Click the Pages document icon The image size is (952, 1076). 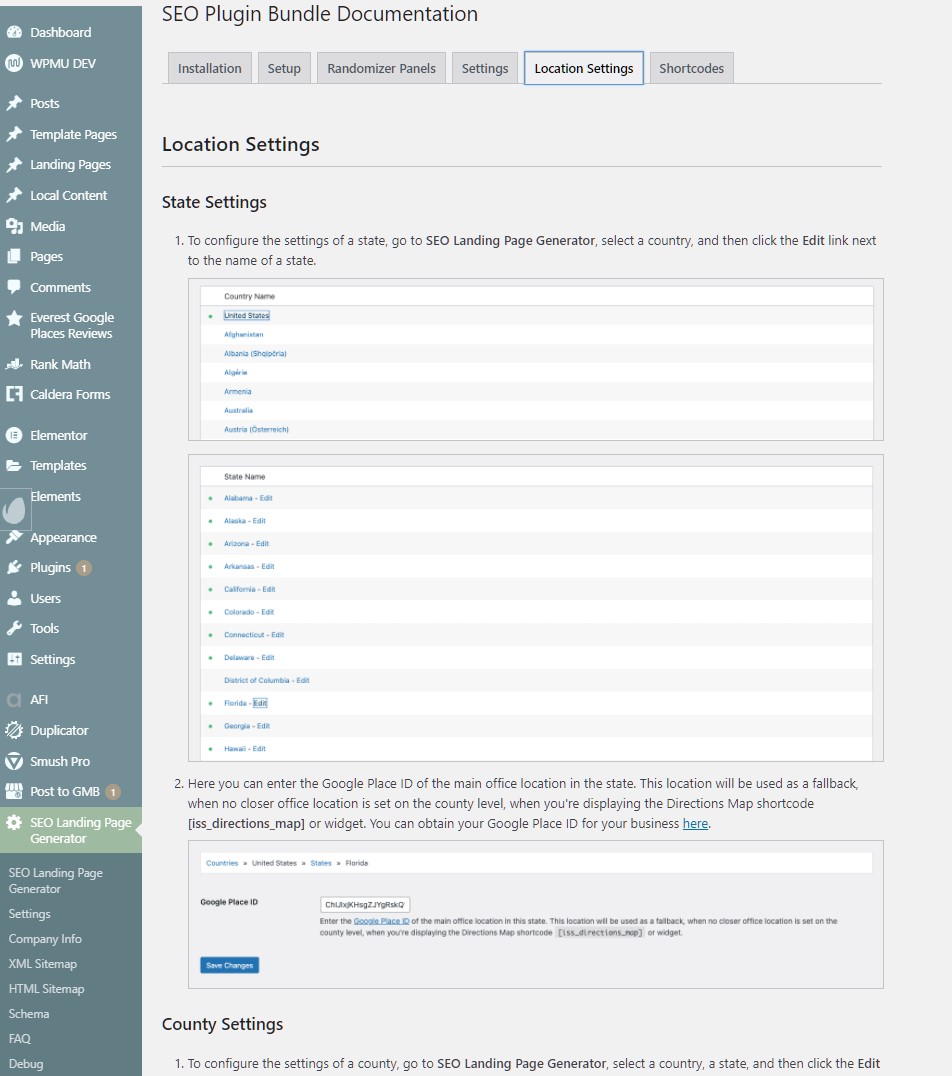(x=14, y=257)
